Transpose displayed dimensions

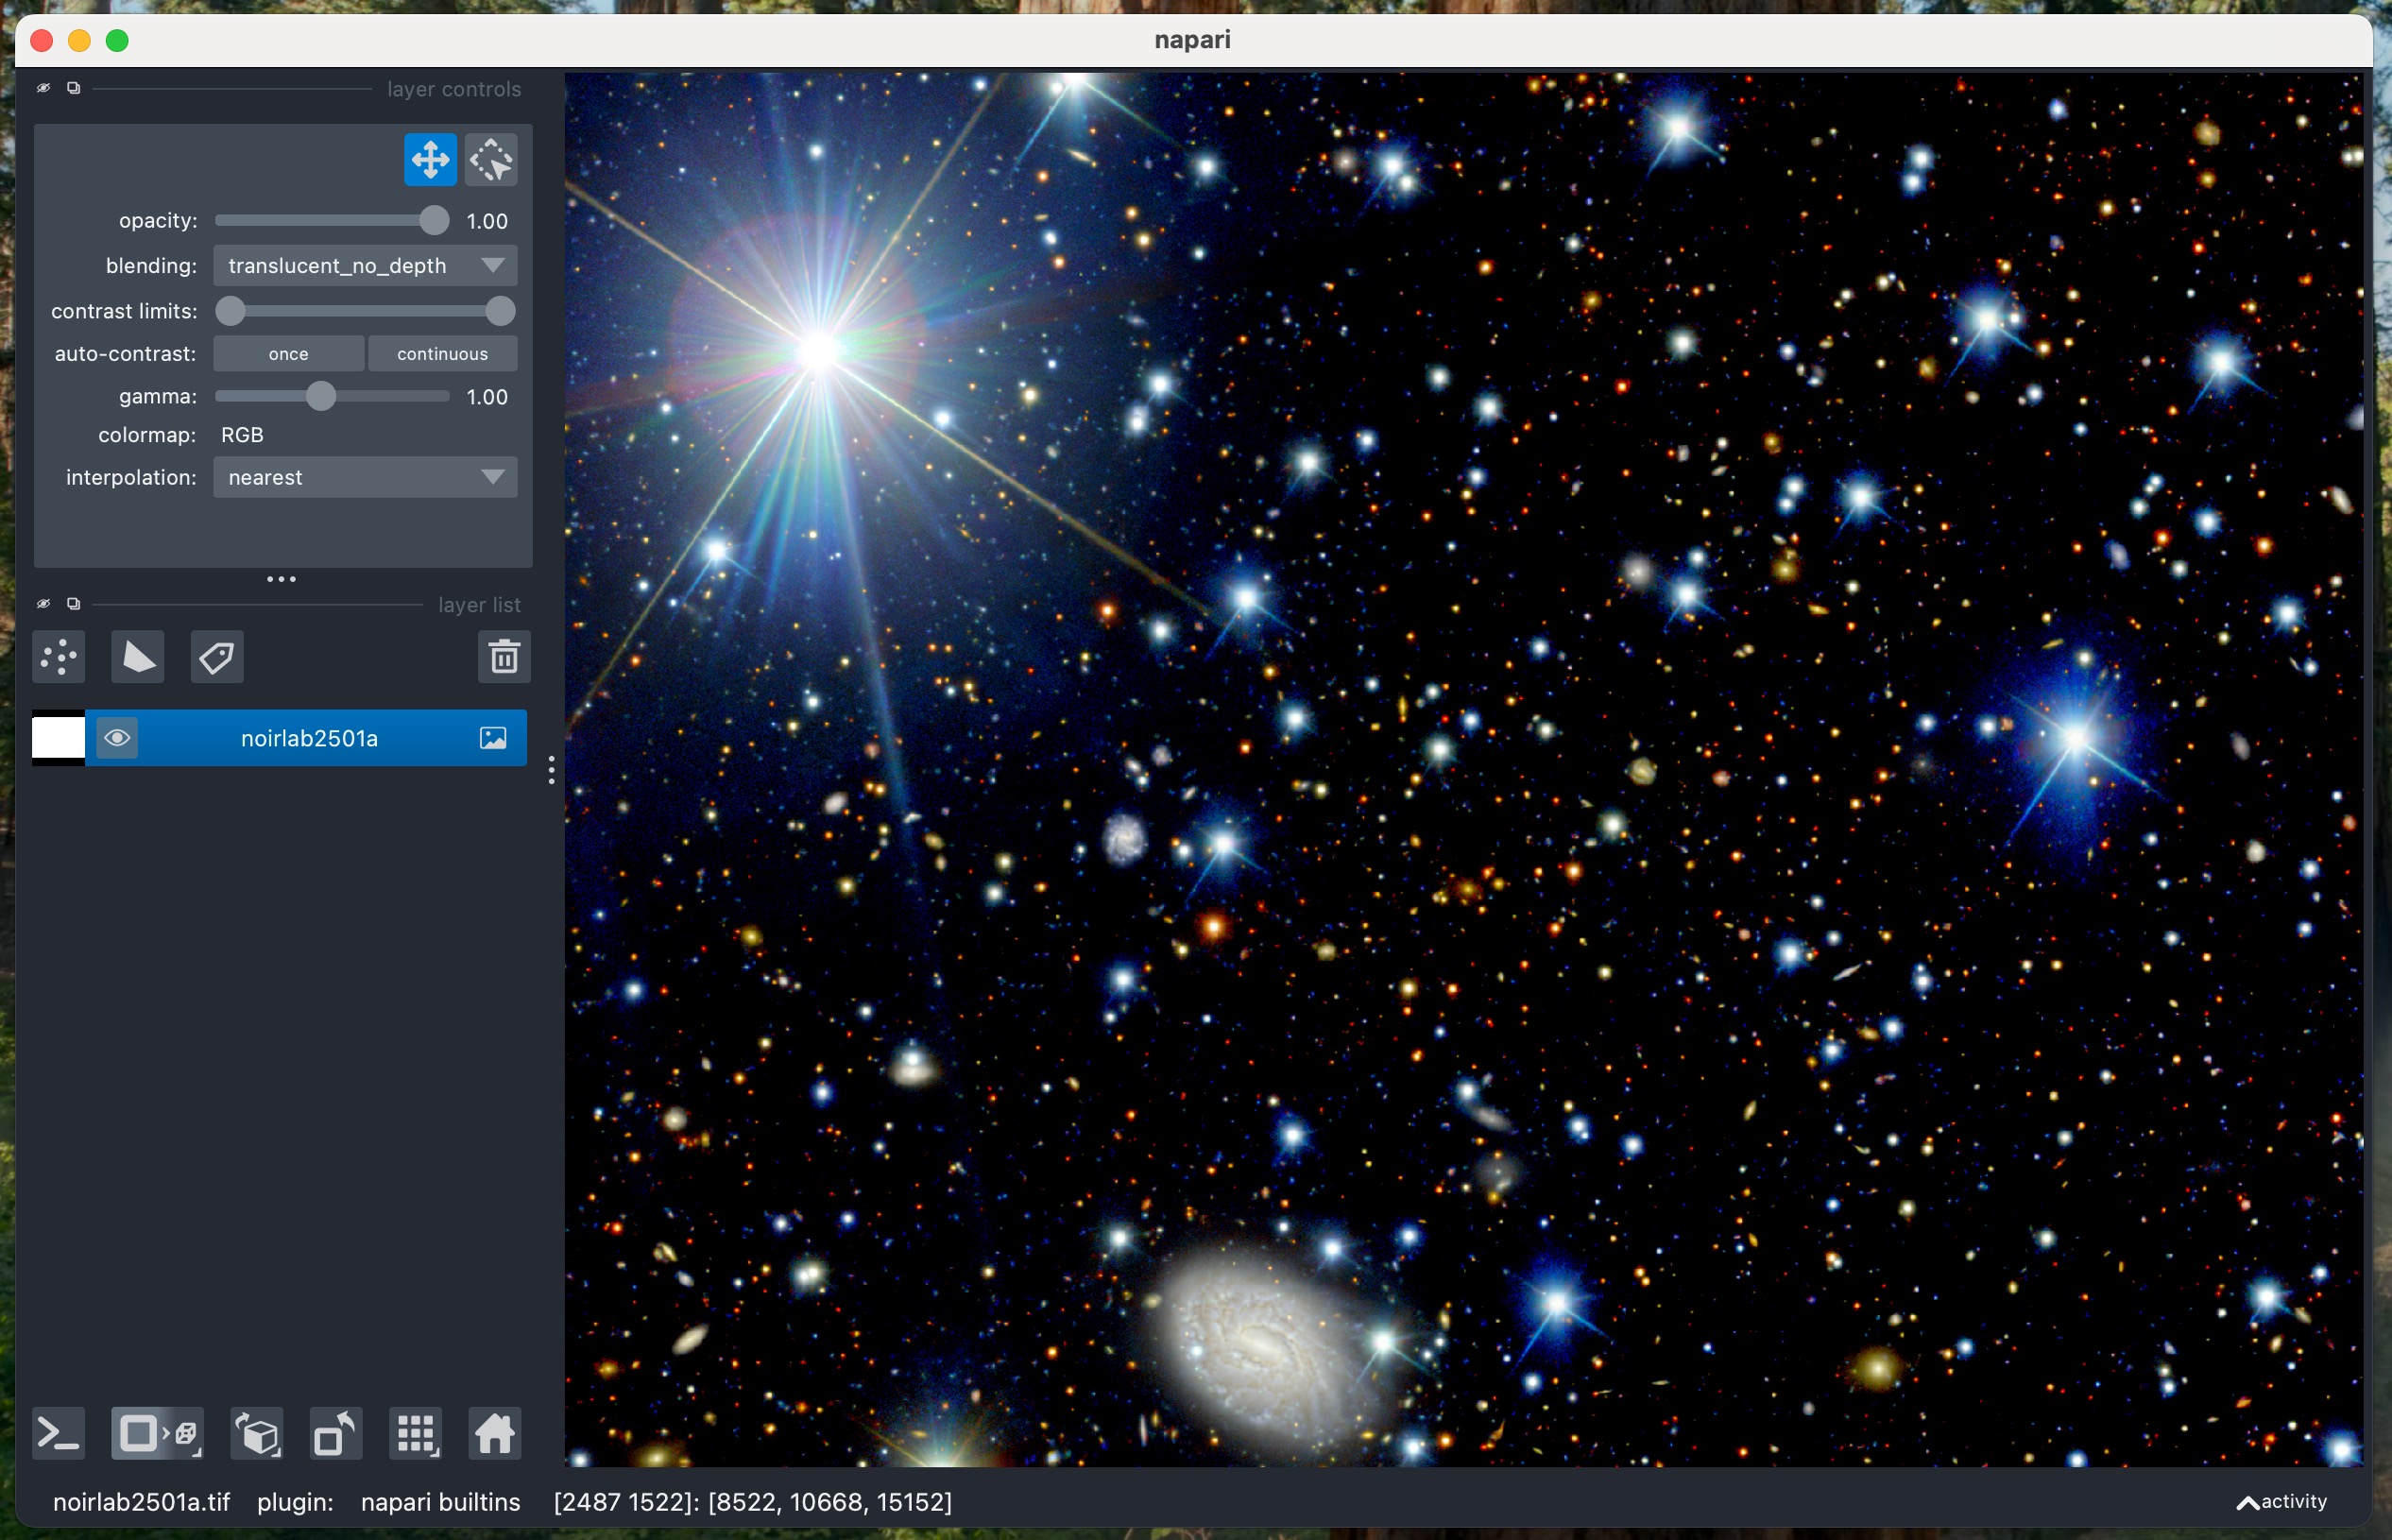pos(336,1434)
